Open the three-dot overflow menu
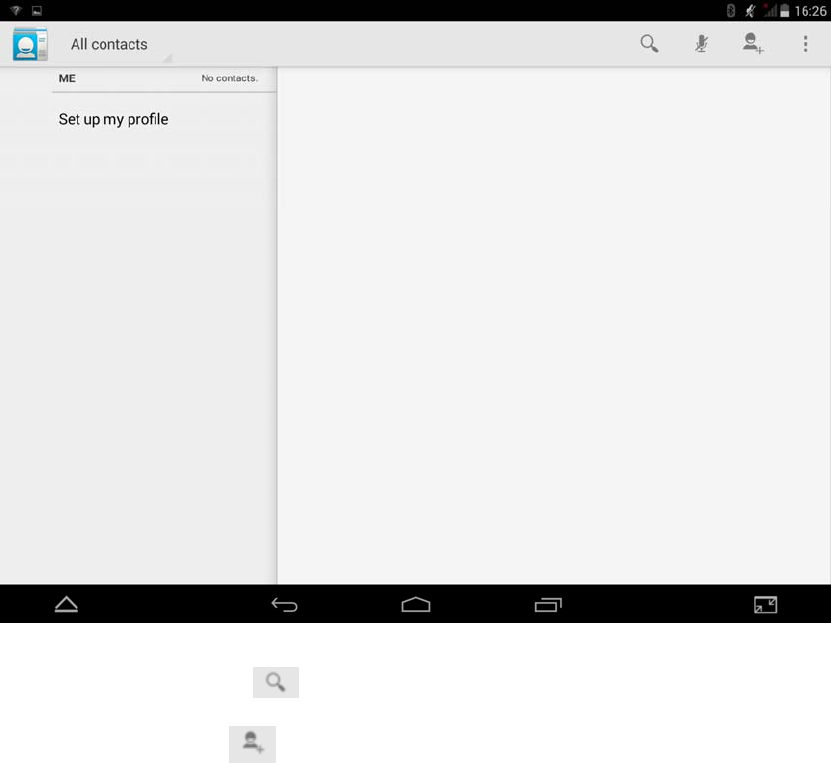This screenshot has width=831, height=763. 805,43
